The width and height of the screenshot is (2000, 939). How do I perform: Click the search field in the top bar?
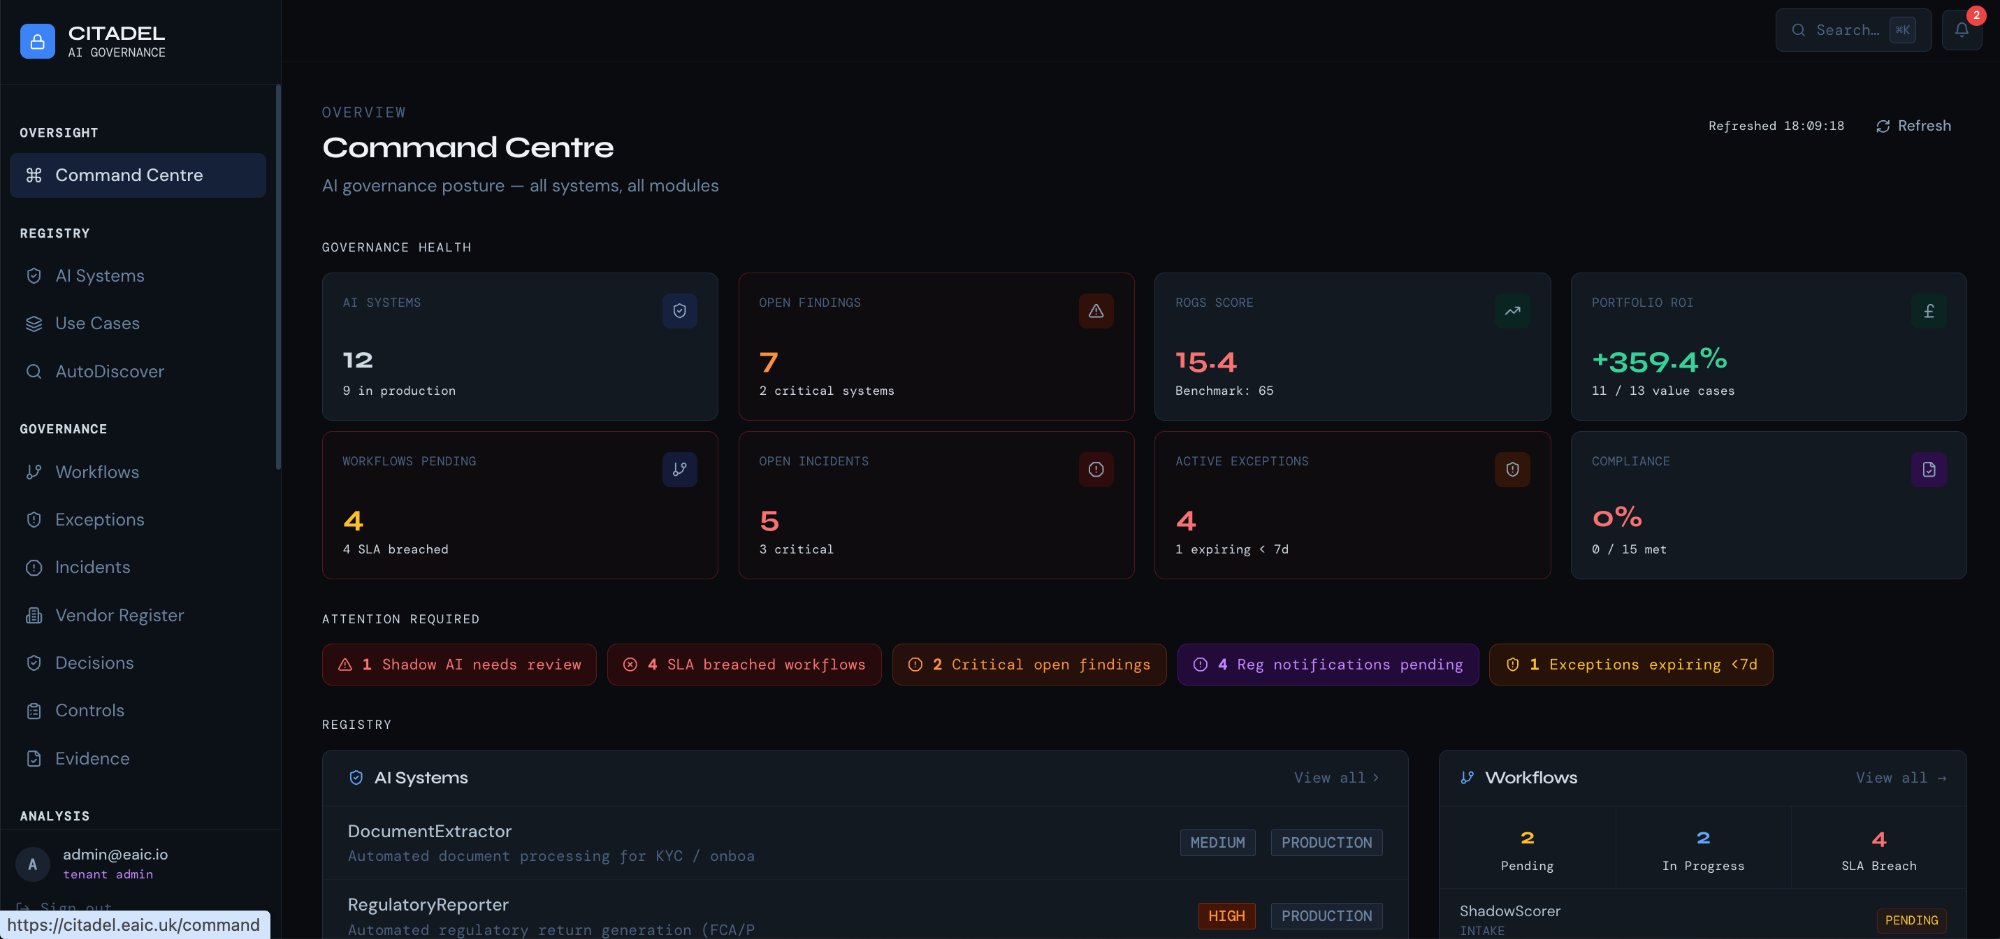click(1852, 30)
